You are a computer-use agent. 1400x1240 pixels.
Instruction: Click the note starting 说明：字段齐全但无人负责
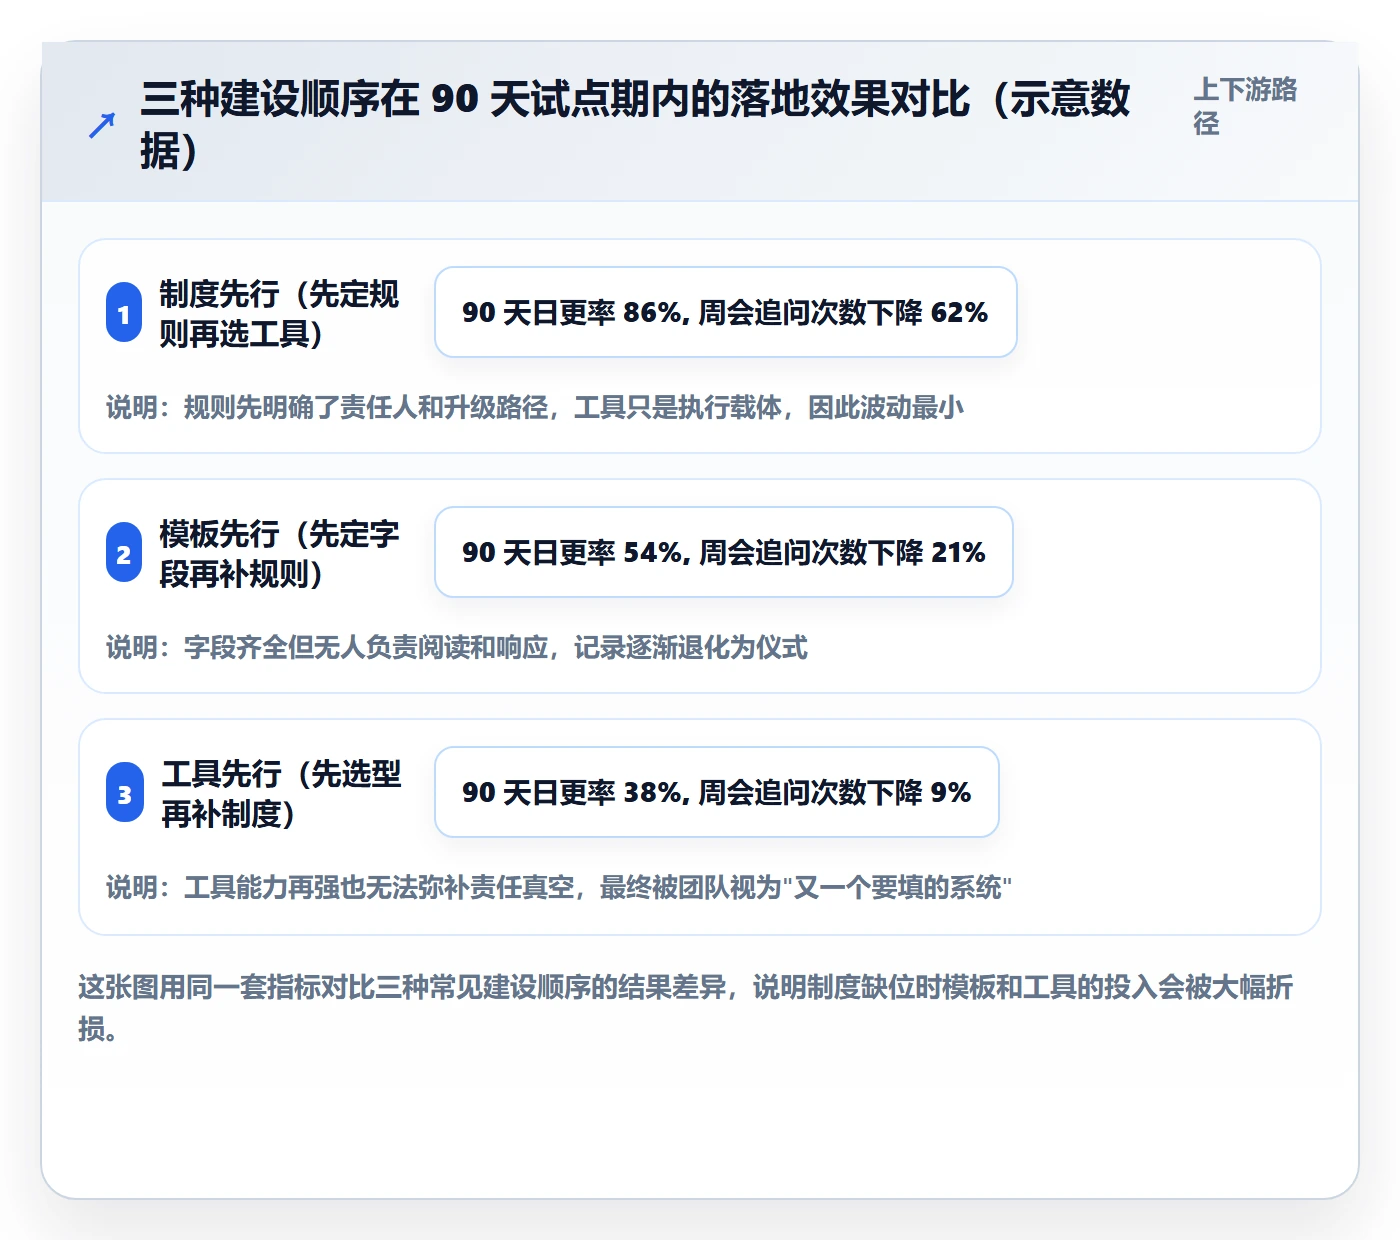pyautogui.click(x=457, y=647)
